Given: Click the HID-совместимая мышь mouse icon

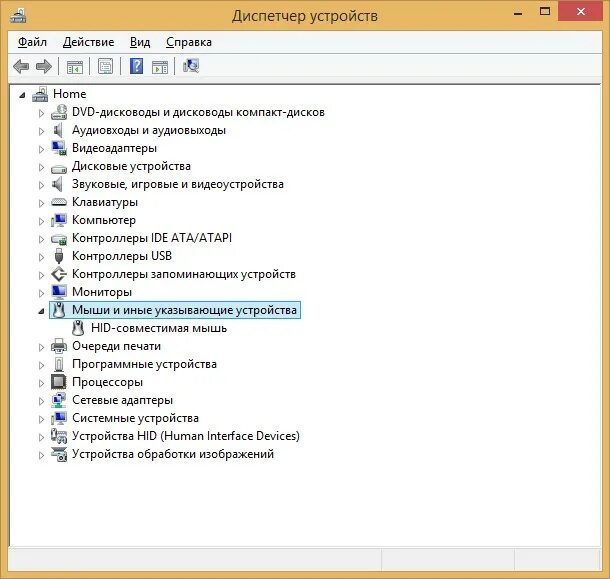Looking at the screenshot, I should coord(78,328).
